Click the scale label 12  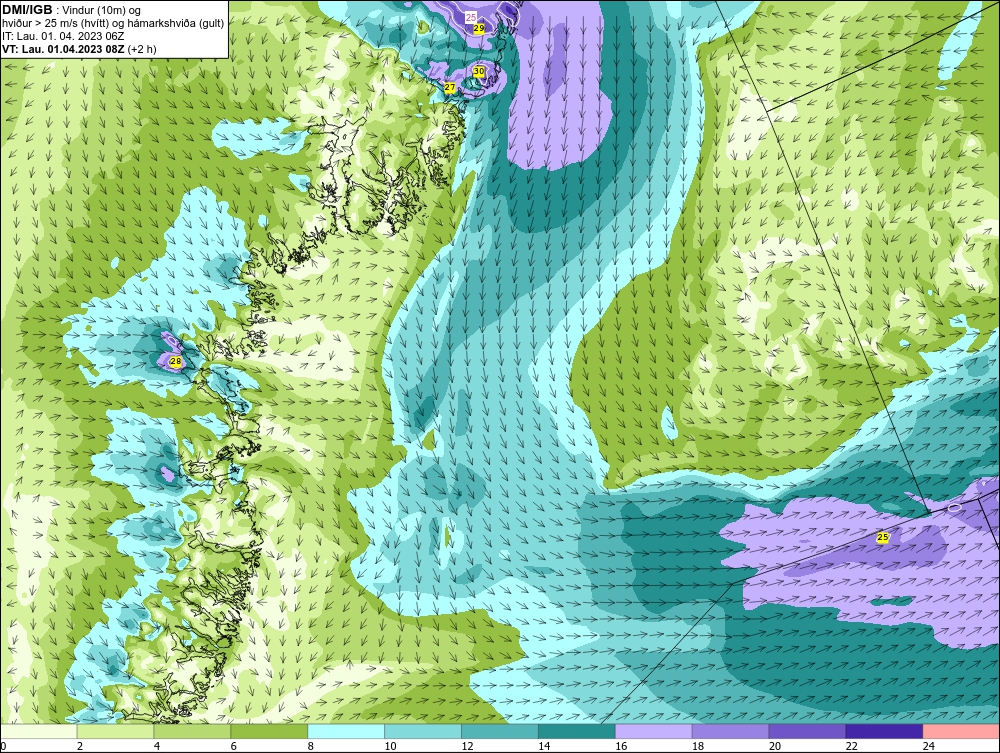(x=467, y=746)
